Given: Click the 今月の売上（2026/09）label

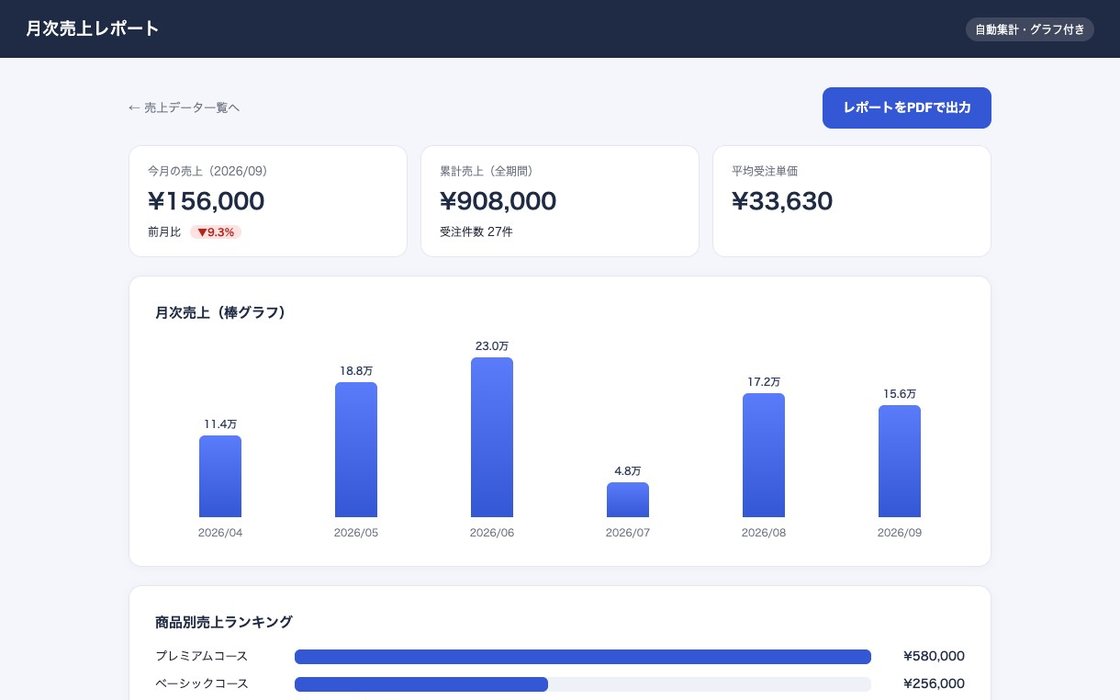Looking at the screenshot, I should click(208, 171).
